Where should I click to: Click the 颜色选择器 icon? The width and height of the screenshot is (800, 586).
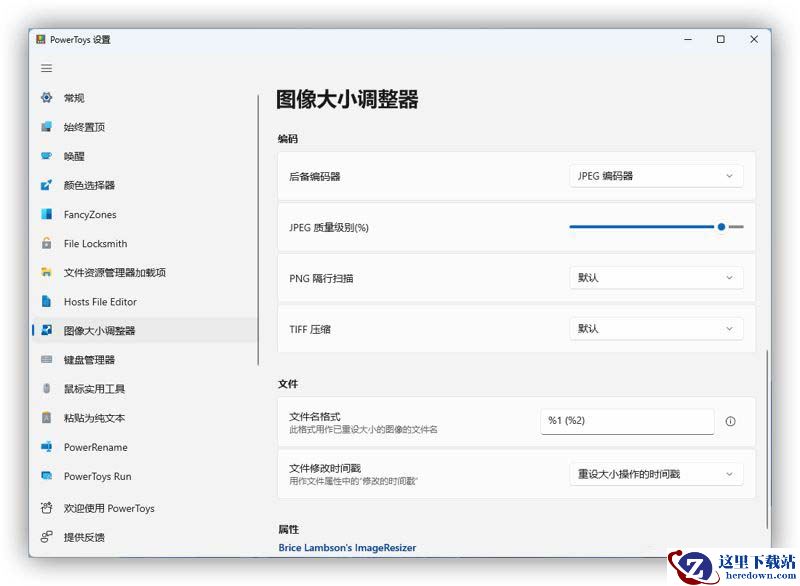[46, 185]
